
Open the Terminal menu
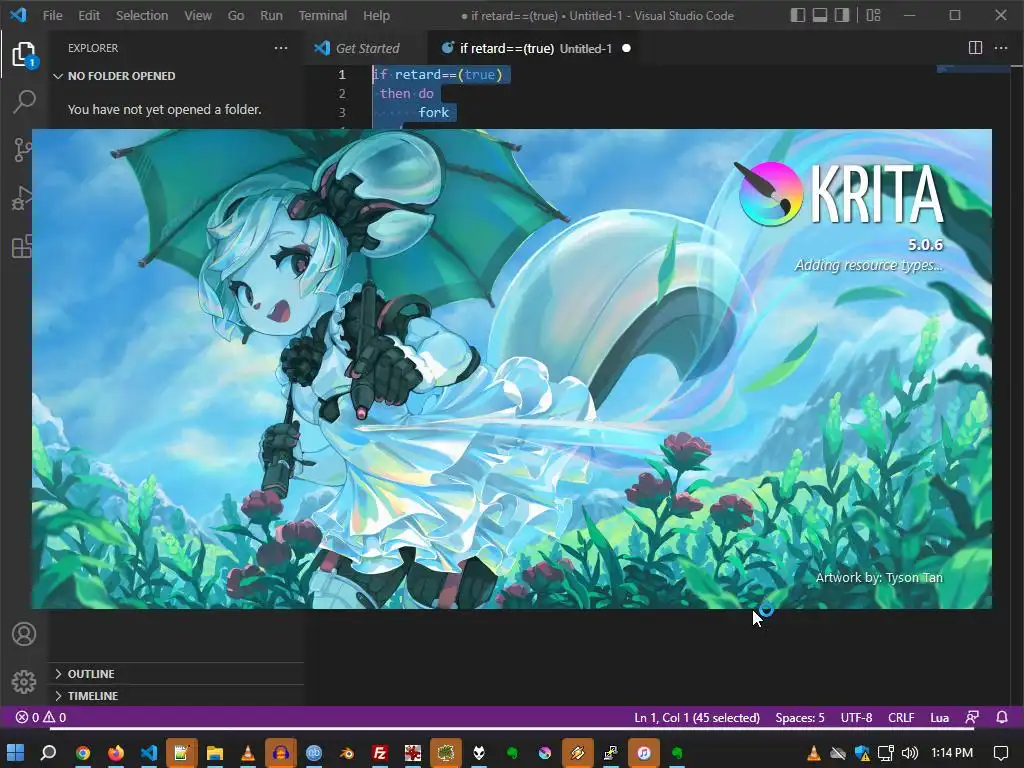pyautogui.click(x=323, y=15)
